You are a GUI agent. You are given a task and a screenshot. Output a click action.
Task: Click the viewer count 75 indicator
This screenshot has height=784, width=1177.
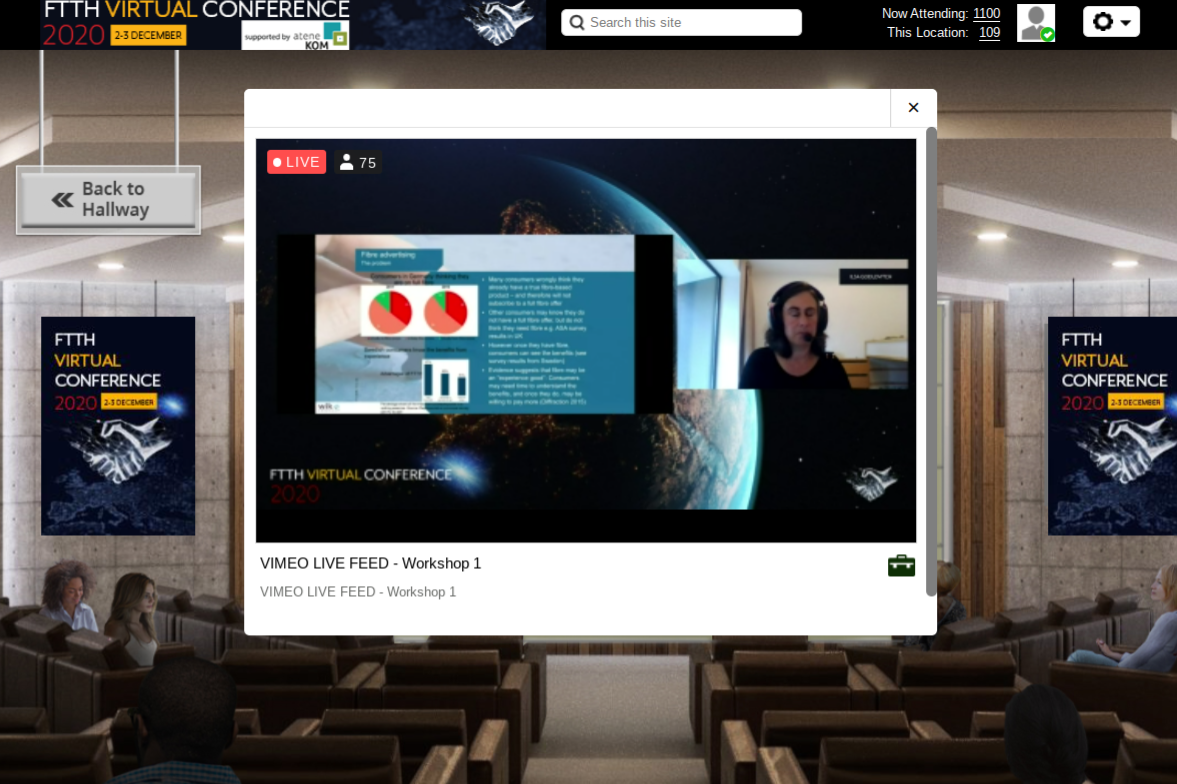(358, 162)
